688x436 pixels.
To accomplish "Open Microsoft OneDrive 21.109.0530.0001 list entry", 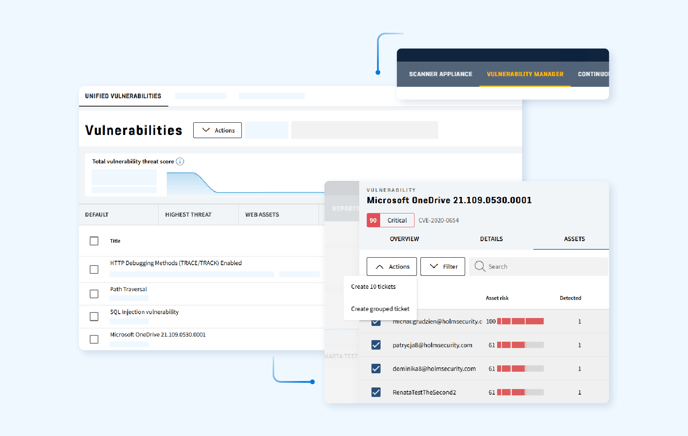I will [x=158, y=335].
